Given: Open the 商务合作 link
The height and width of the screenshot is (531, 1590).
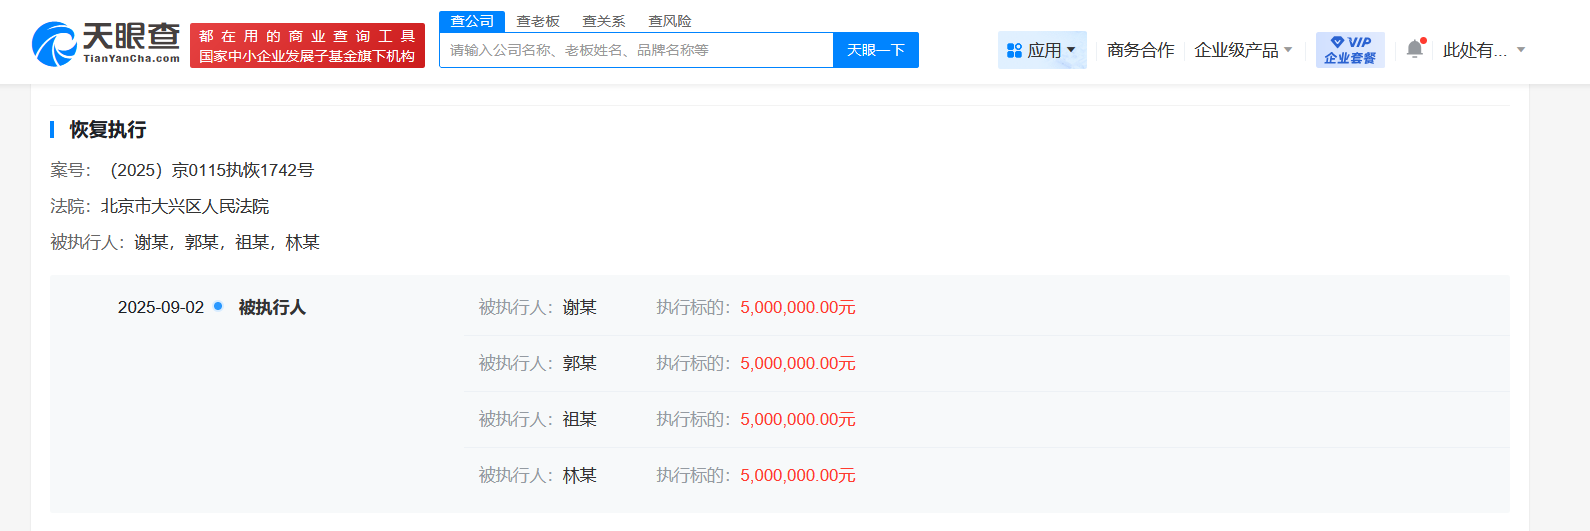Looking at the screenshot, I should [1140, 50].
